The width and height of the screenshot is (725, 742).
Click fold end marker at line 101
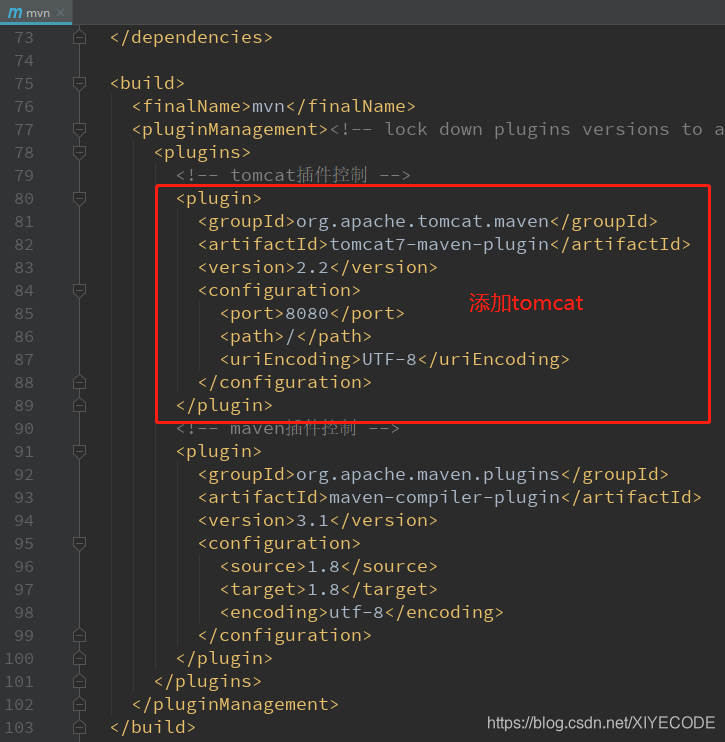pyautogui.click(x=80, y=681)
